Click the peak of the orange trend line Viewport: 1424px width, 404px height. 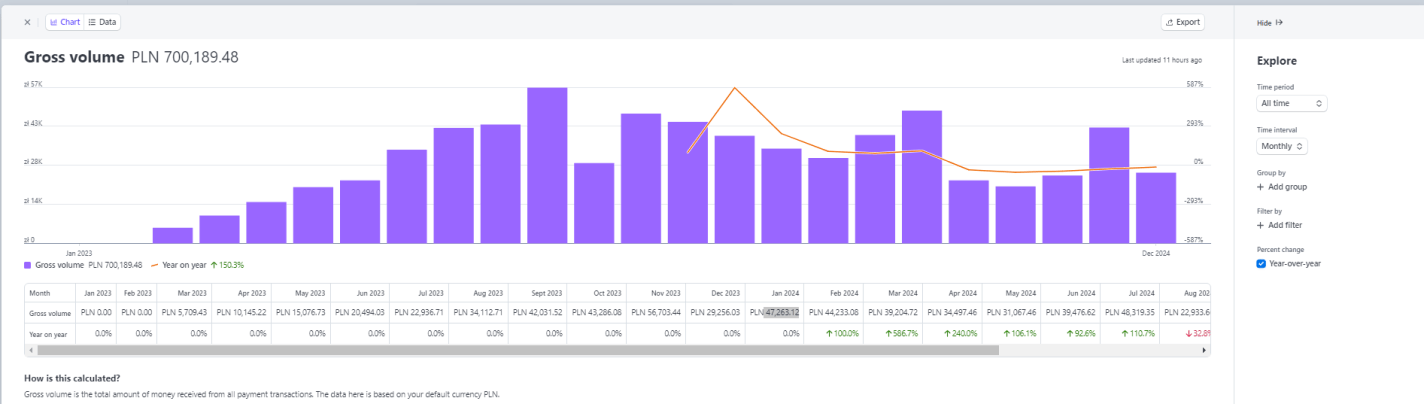coord(735,88)
